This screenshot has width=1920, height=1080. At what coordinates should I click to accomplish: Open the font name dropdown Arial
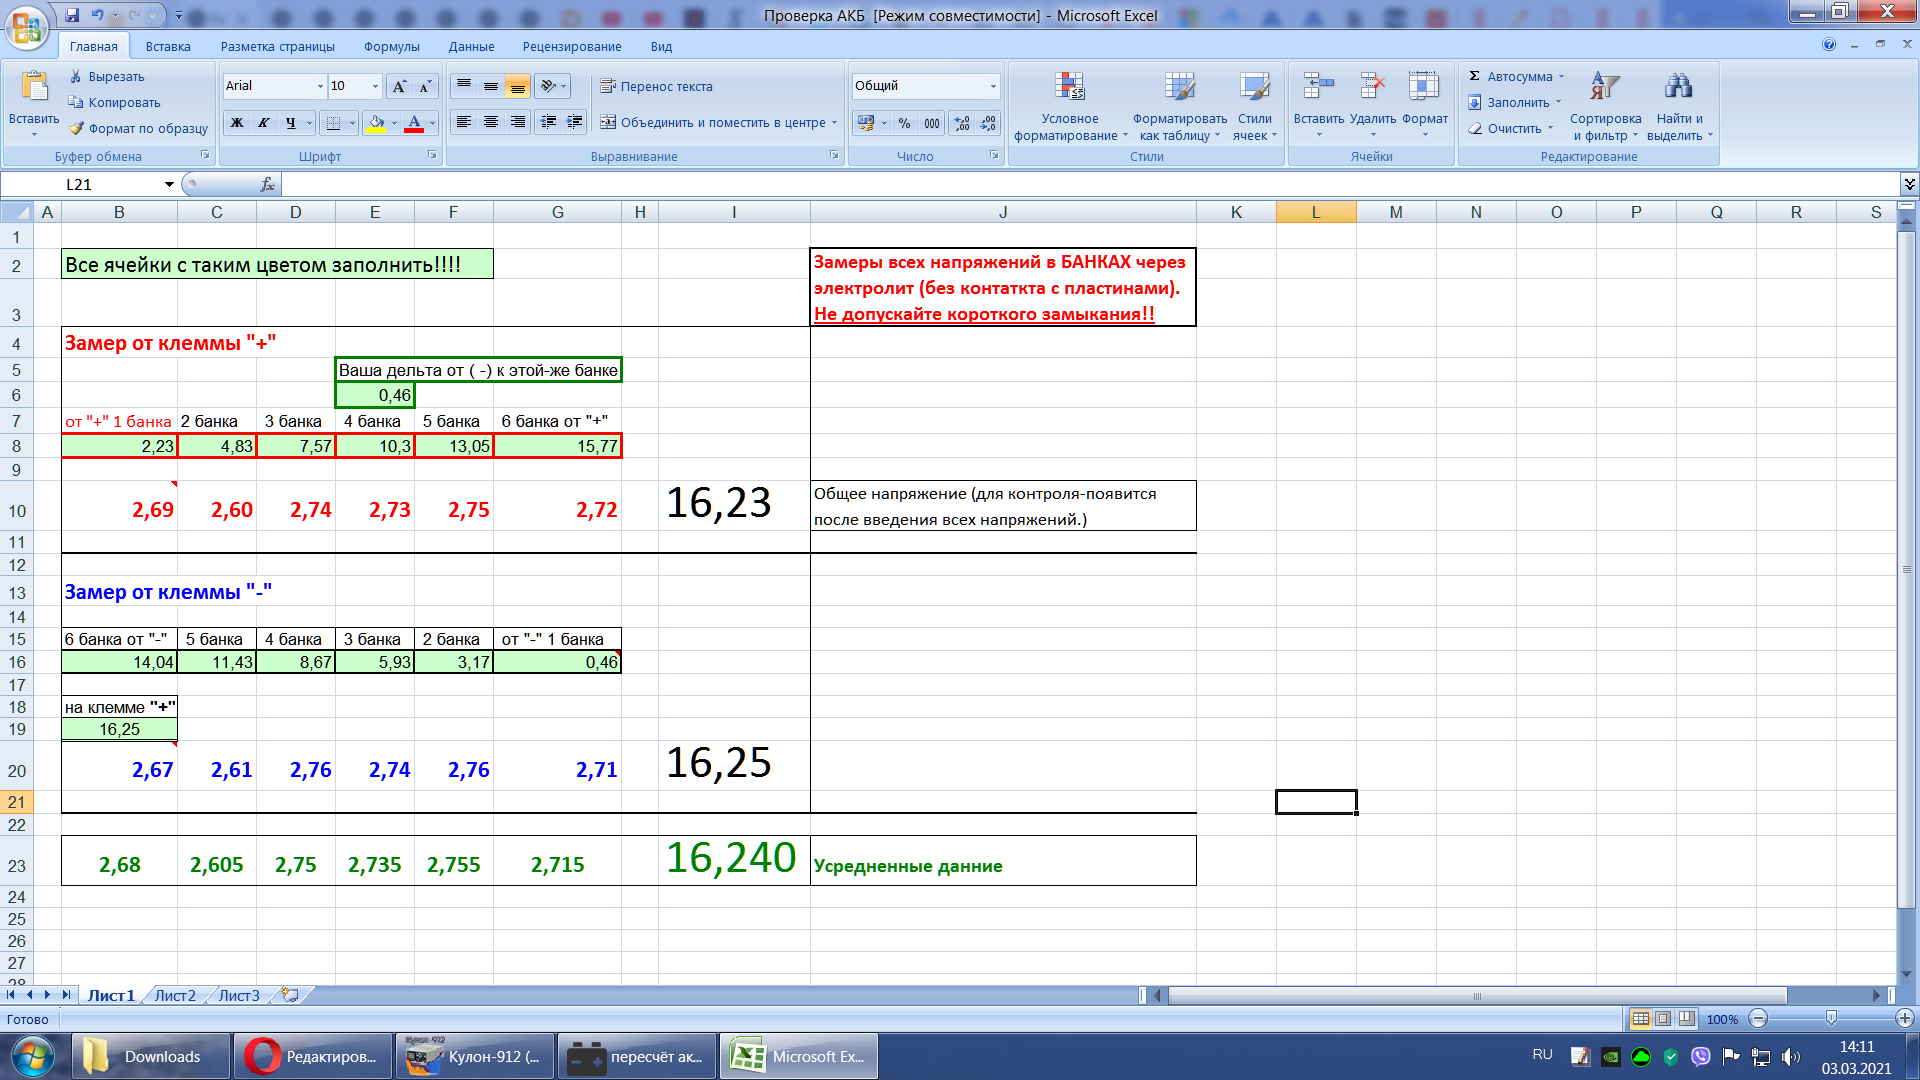coord(320,86)
